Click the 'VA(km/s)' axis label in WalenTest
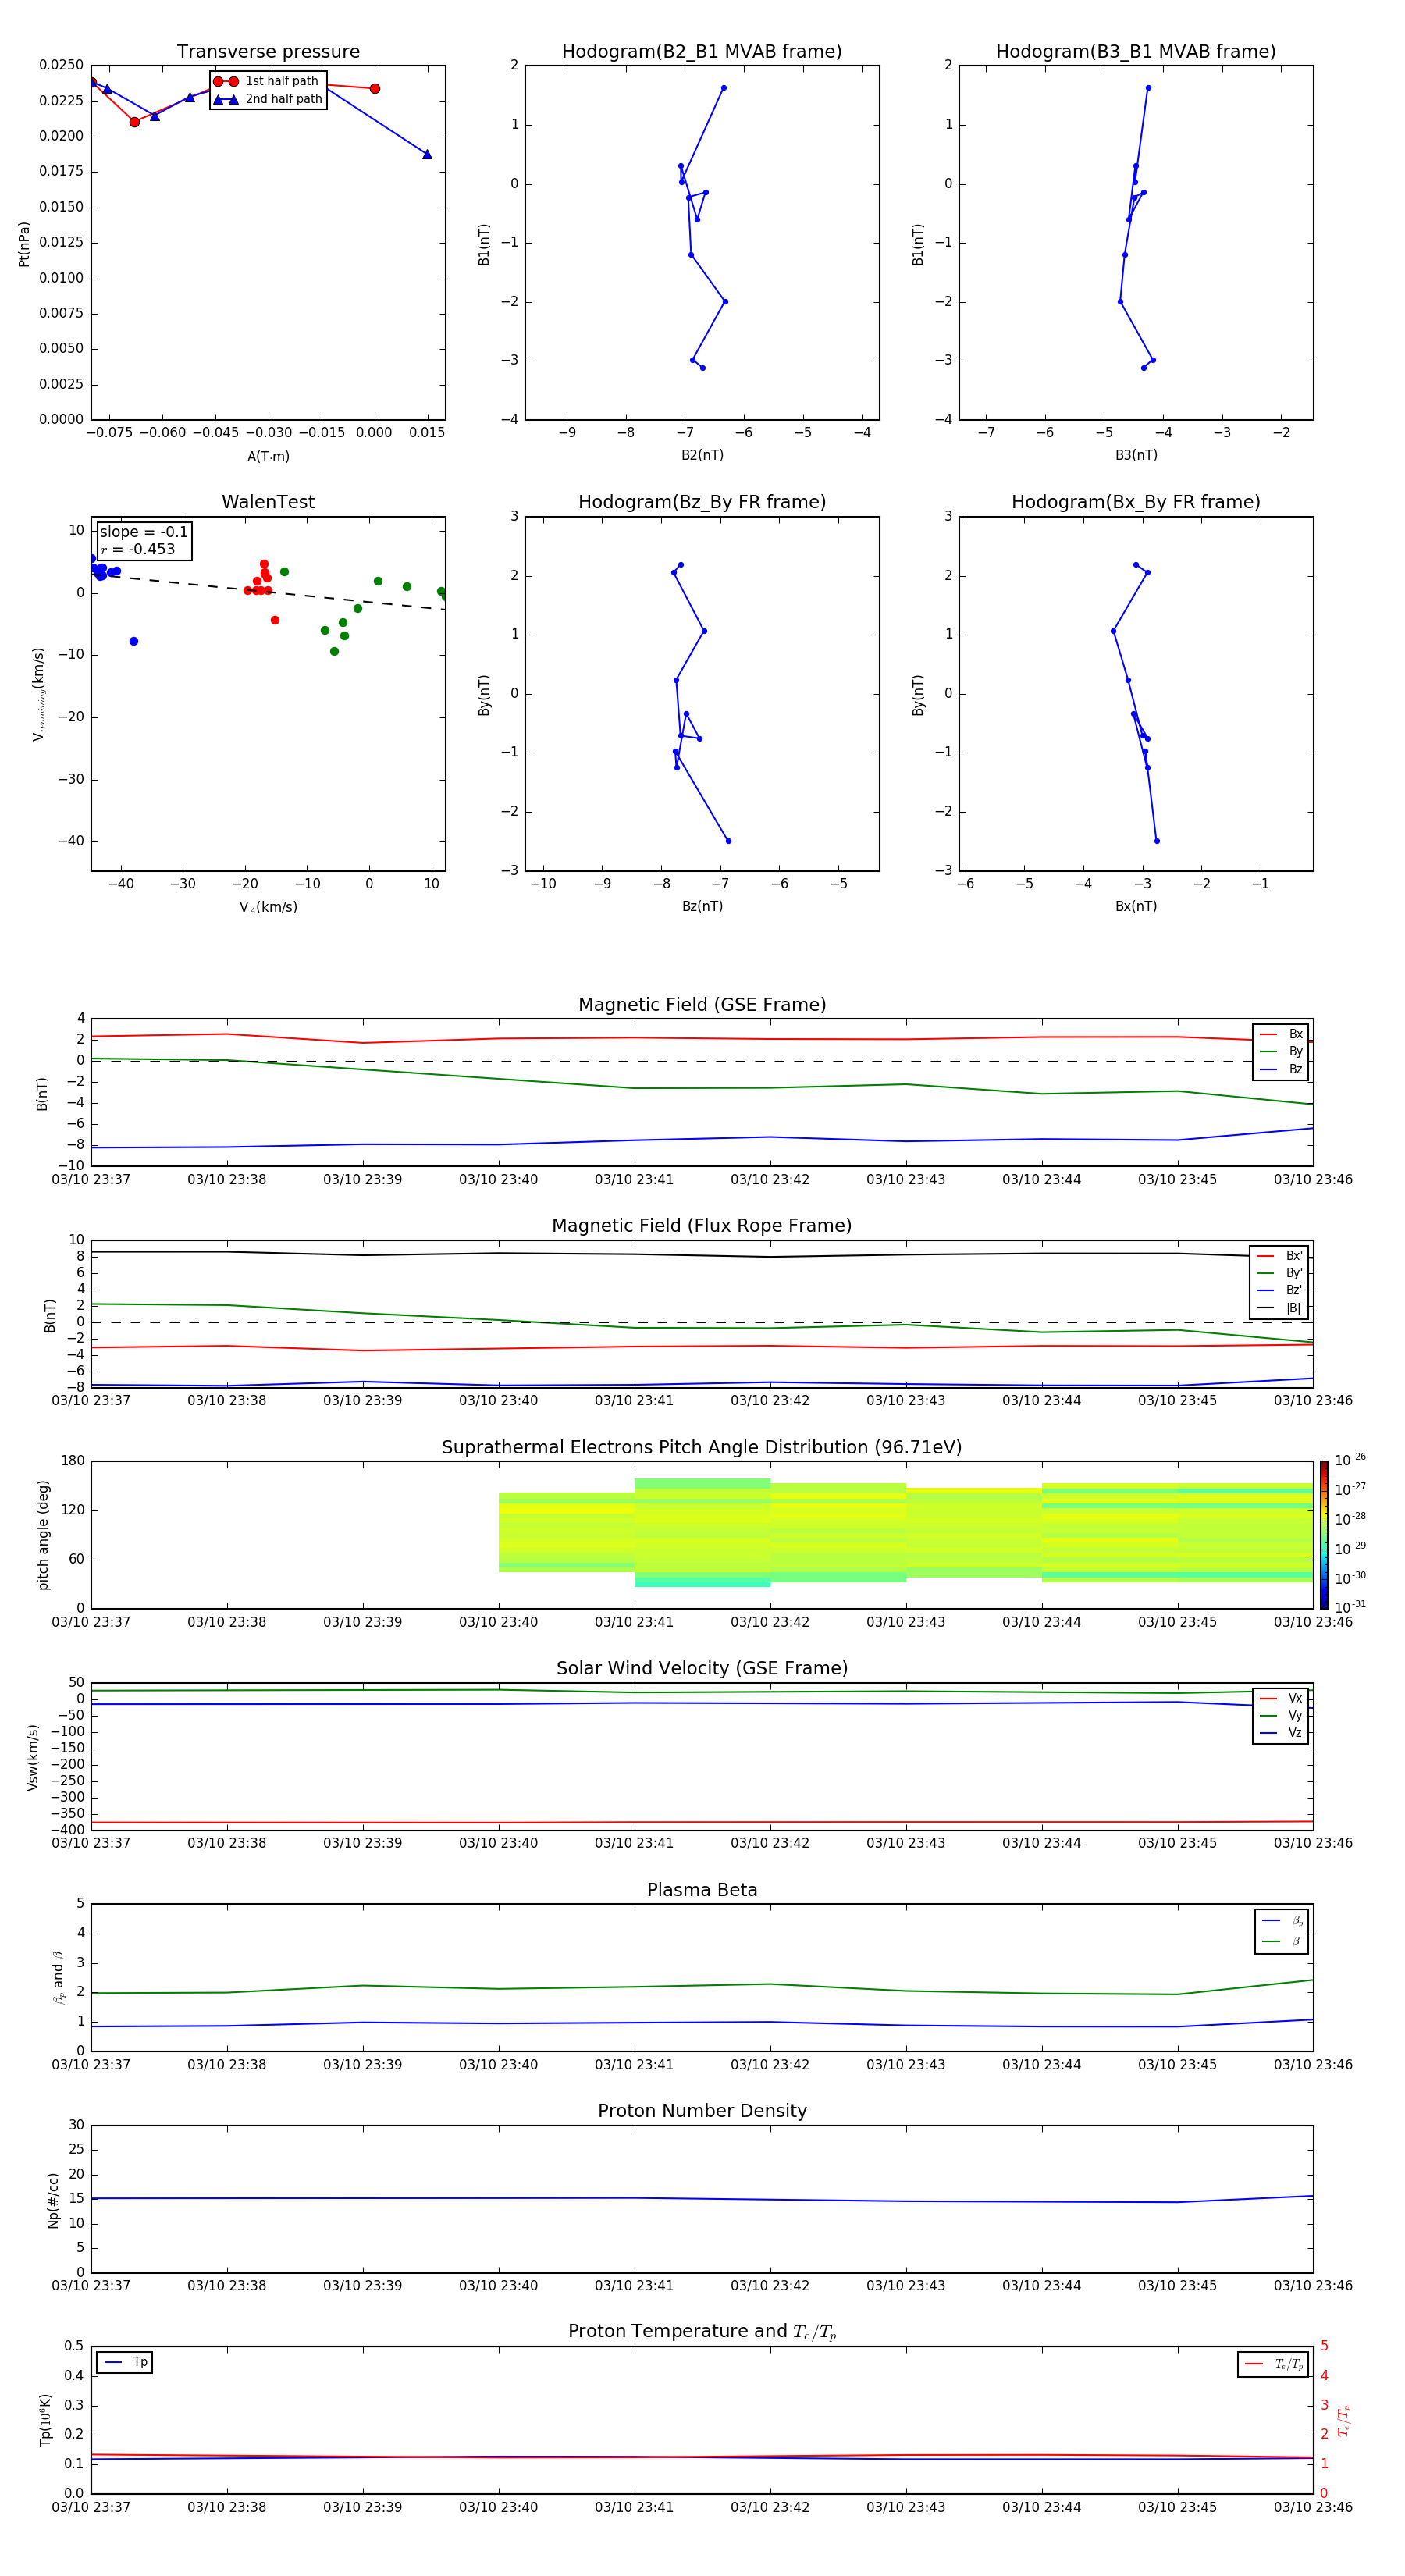1405x2576 pixels. click(268, 907)
